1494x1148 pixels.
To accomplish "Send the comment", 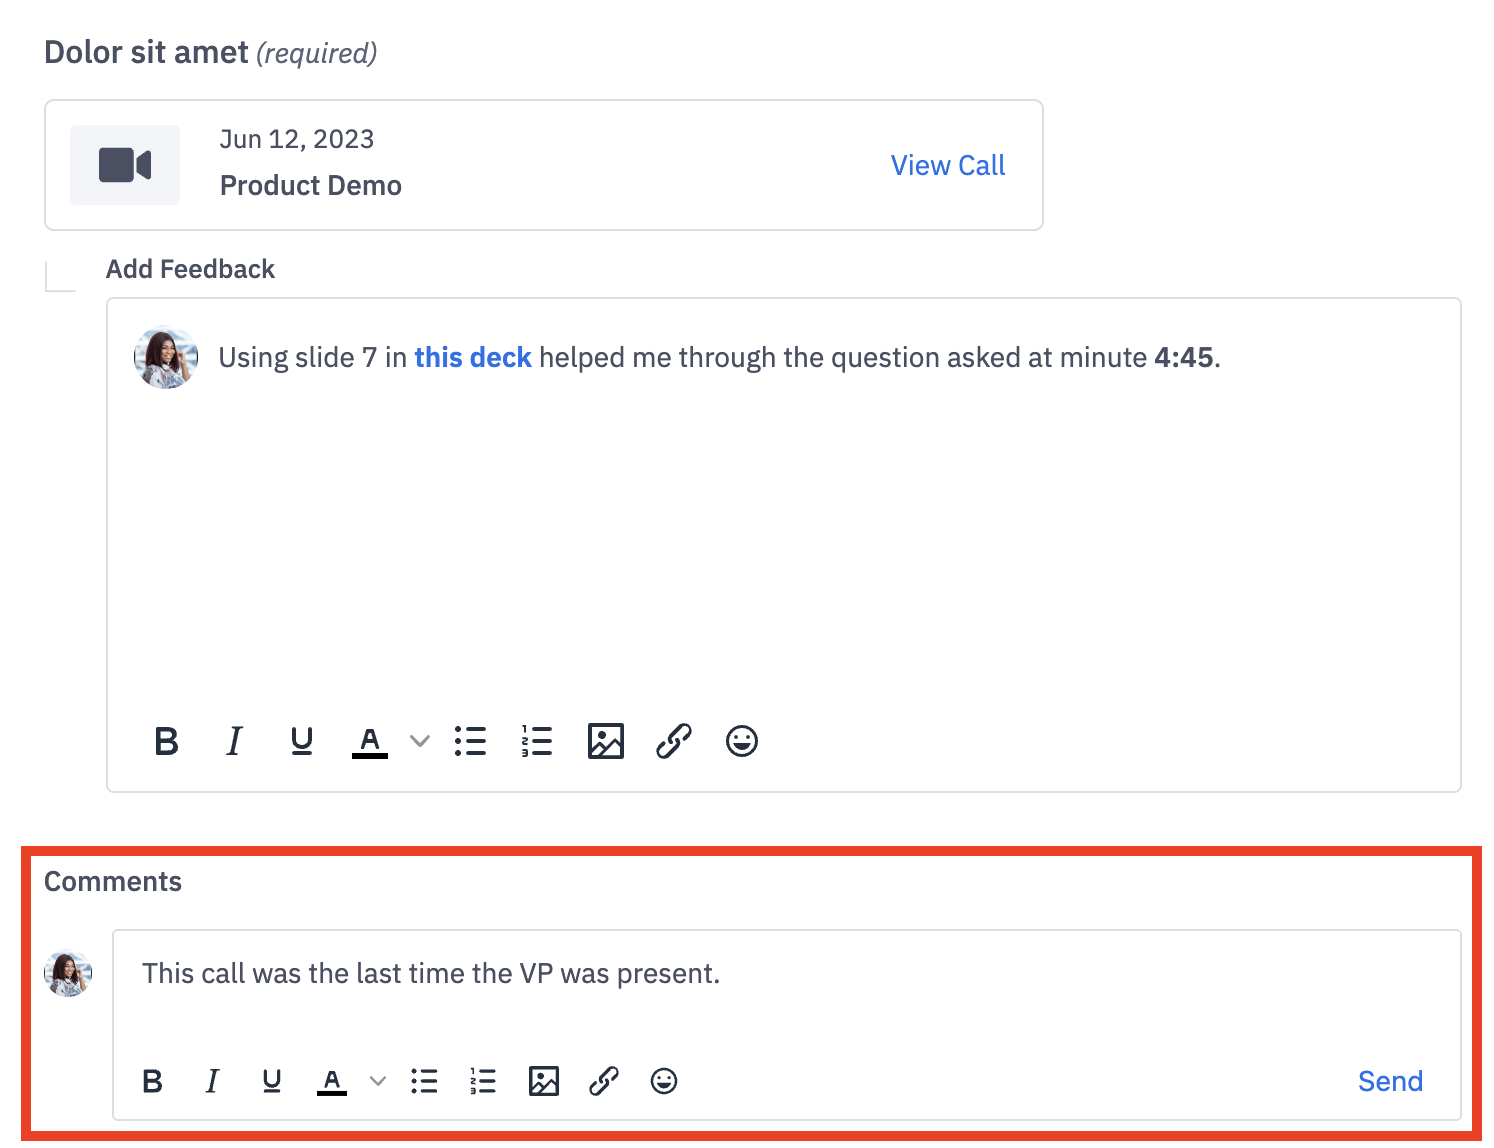I will [x=1390, y=1081].
